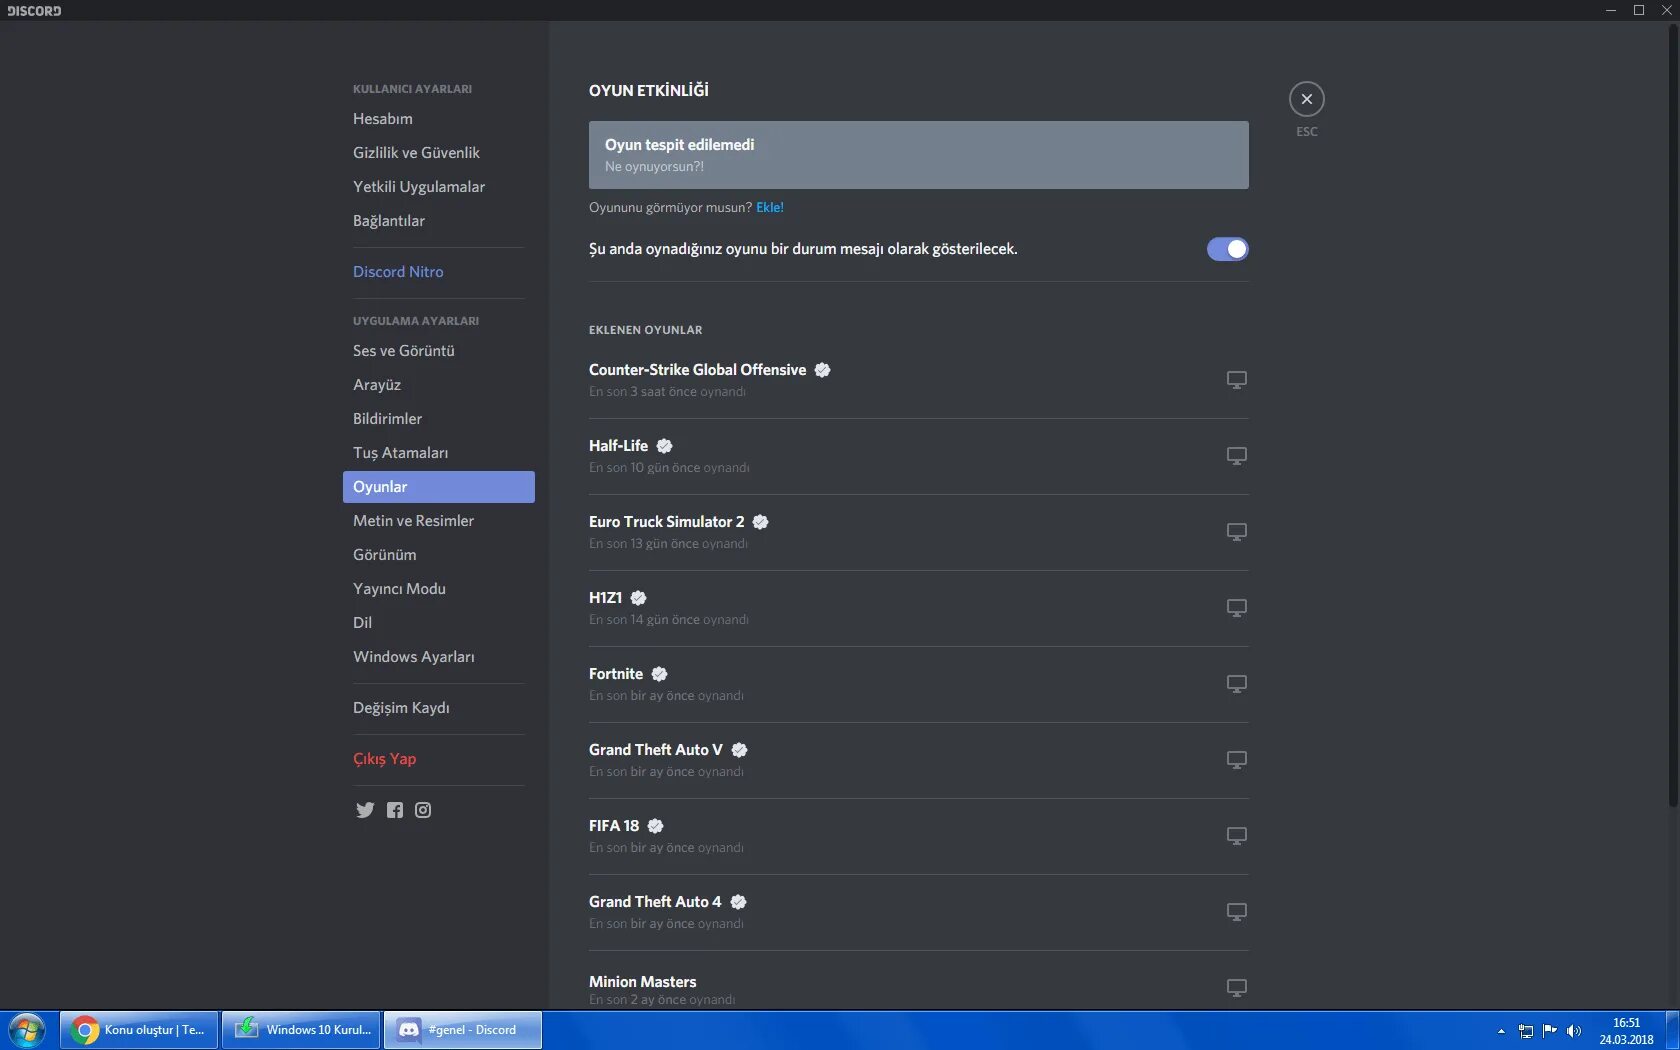1680x1050 pixels.
Task: Select the Counter-Strike Global Offensive game name
Action: (x=697, y=370)
